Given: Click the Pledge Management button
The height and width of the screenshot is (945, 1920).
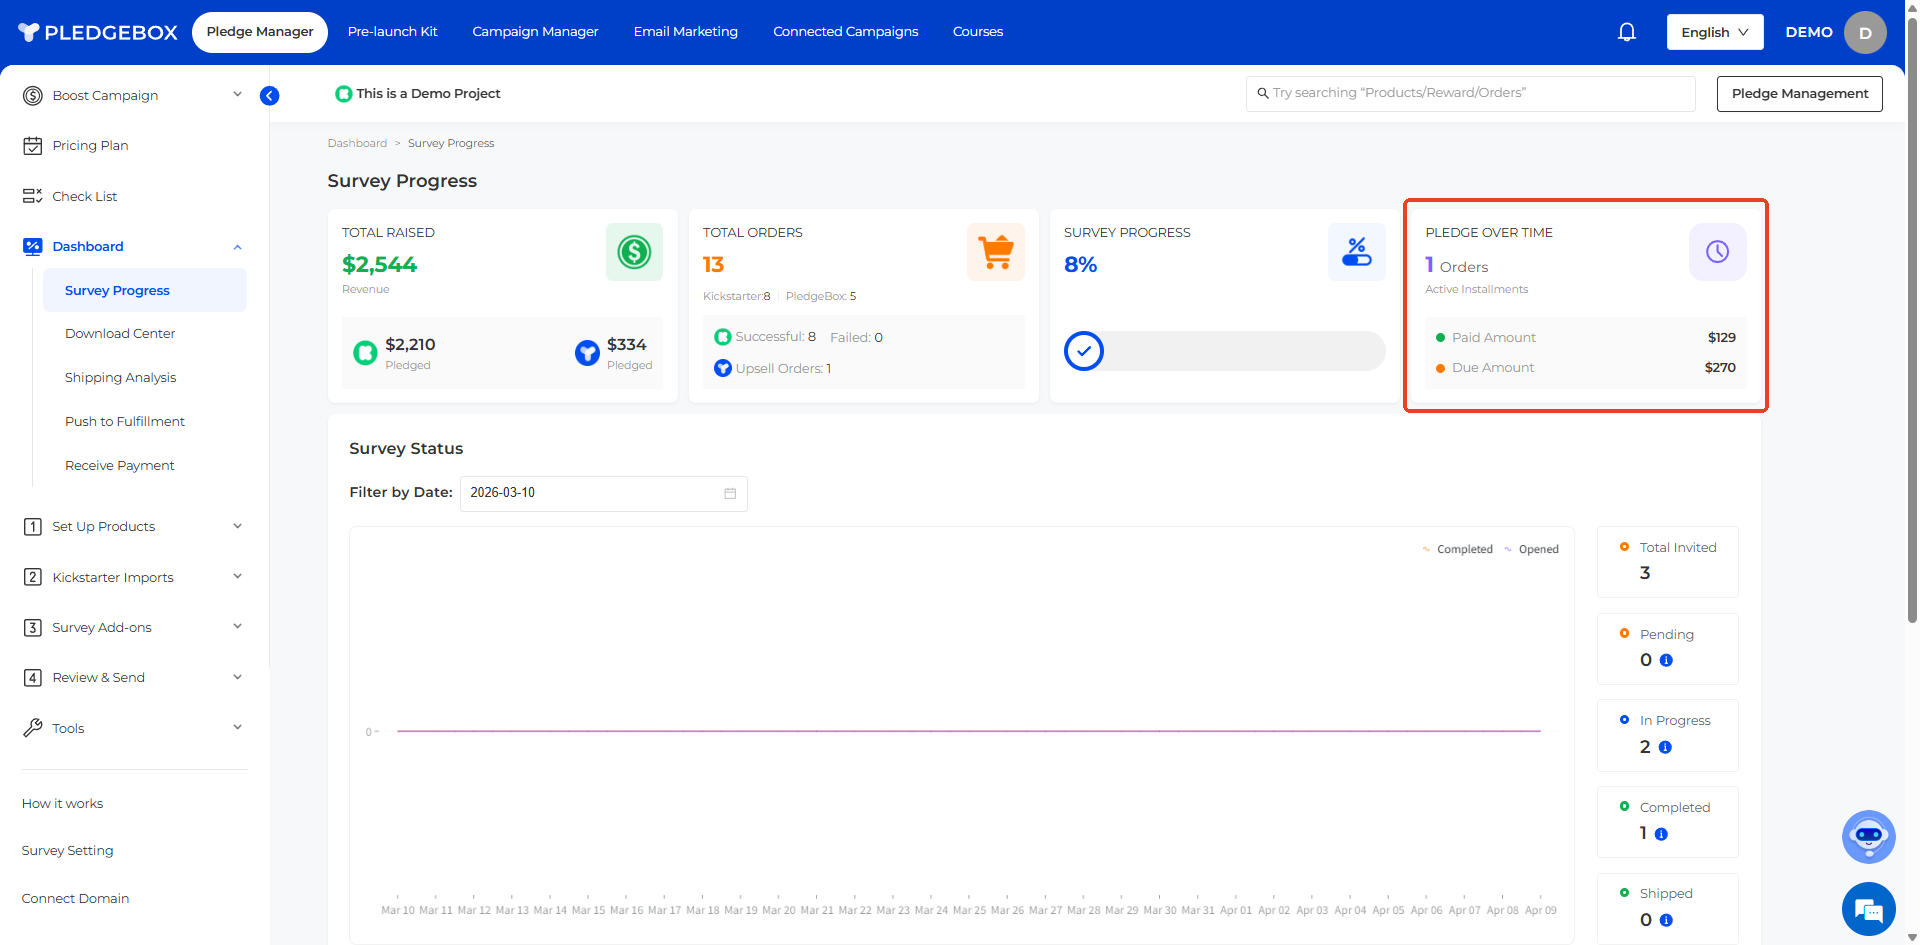Looking at the screenshot, I should [x=1799, y=94].
